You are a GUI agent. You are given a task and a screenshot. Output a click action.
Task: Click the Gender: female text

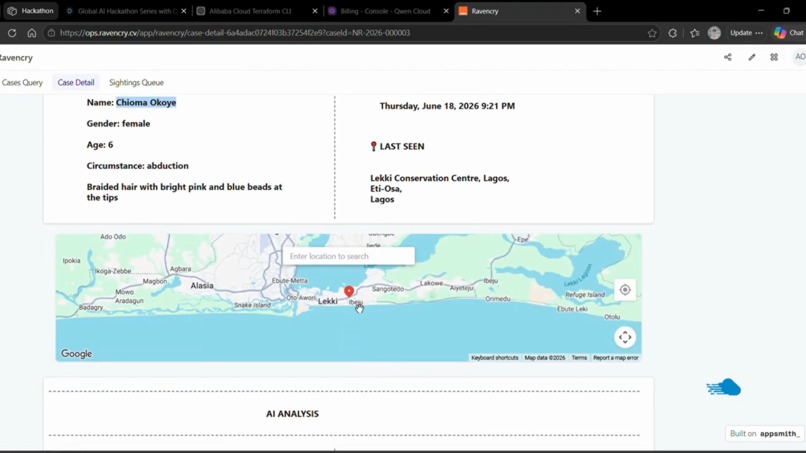(118, 123)
